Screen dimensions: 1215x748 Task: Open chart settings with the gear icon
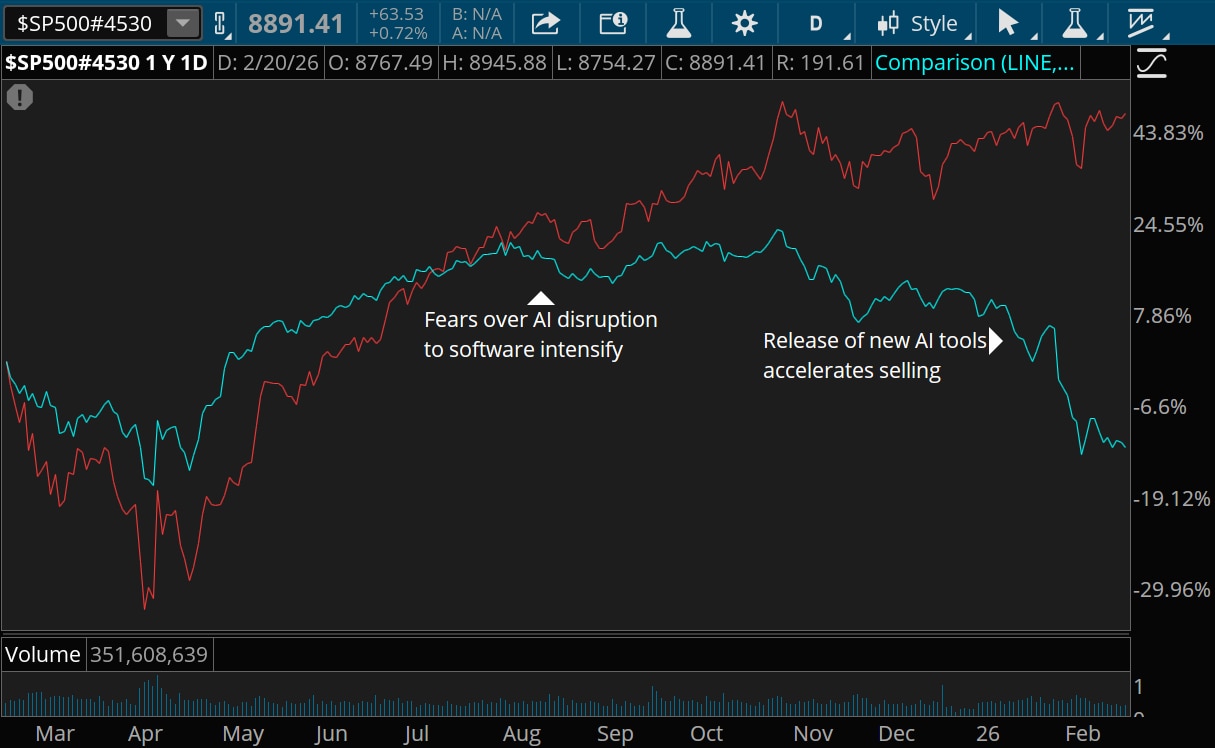pyautogui.click(x=744, y=22)
